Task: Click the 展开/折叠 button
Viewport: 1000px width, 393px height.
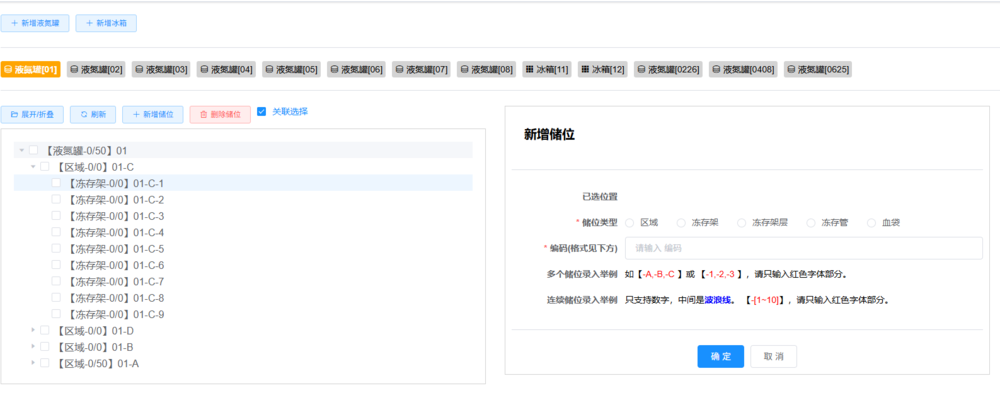Action: pos(32,115)
